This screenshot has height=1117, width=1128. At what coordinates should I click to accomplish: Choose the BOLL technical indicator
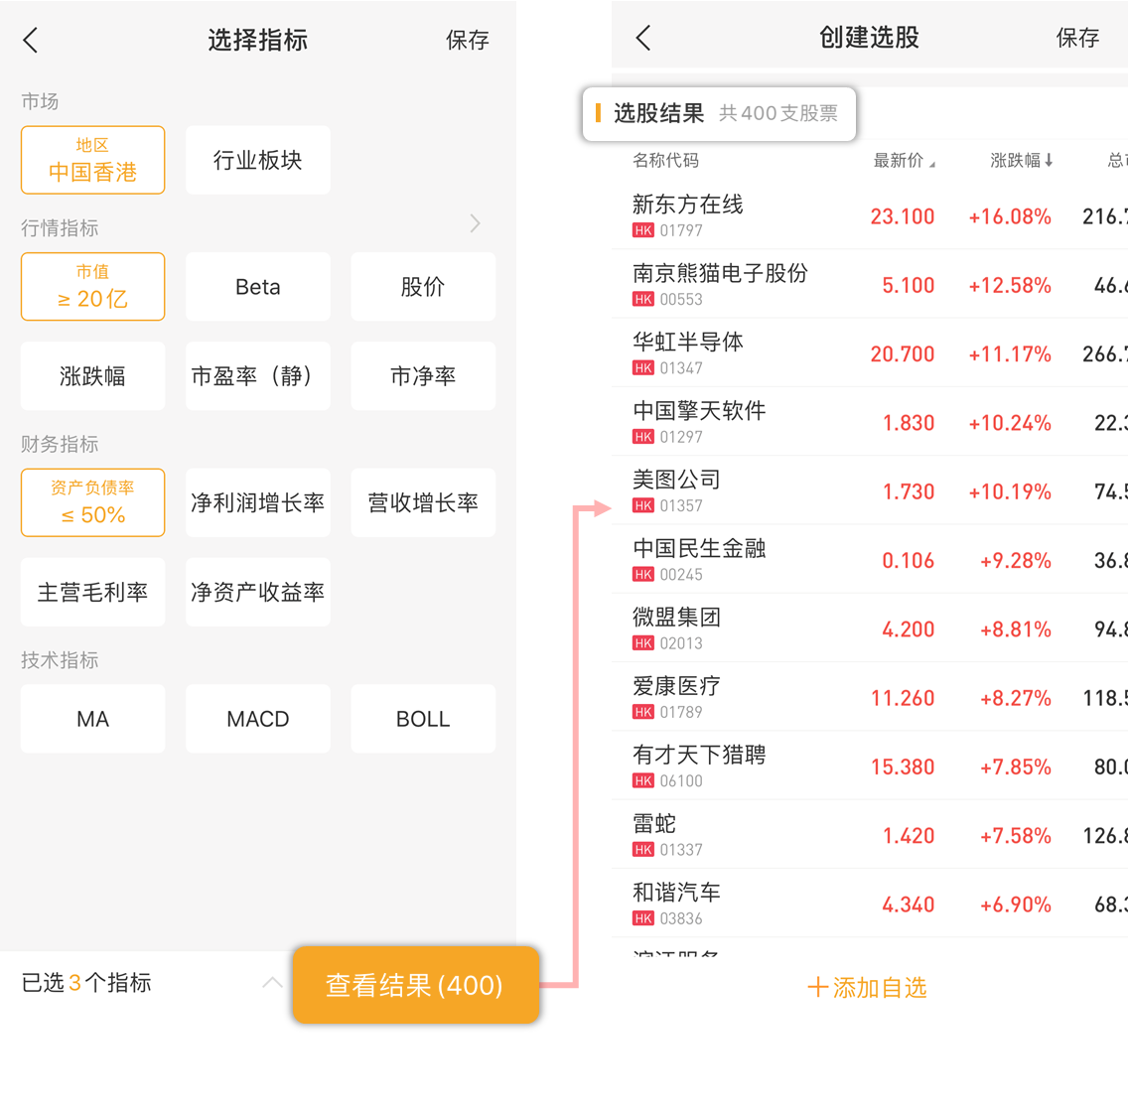(x=423, y=719)
